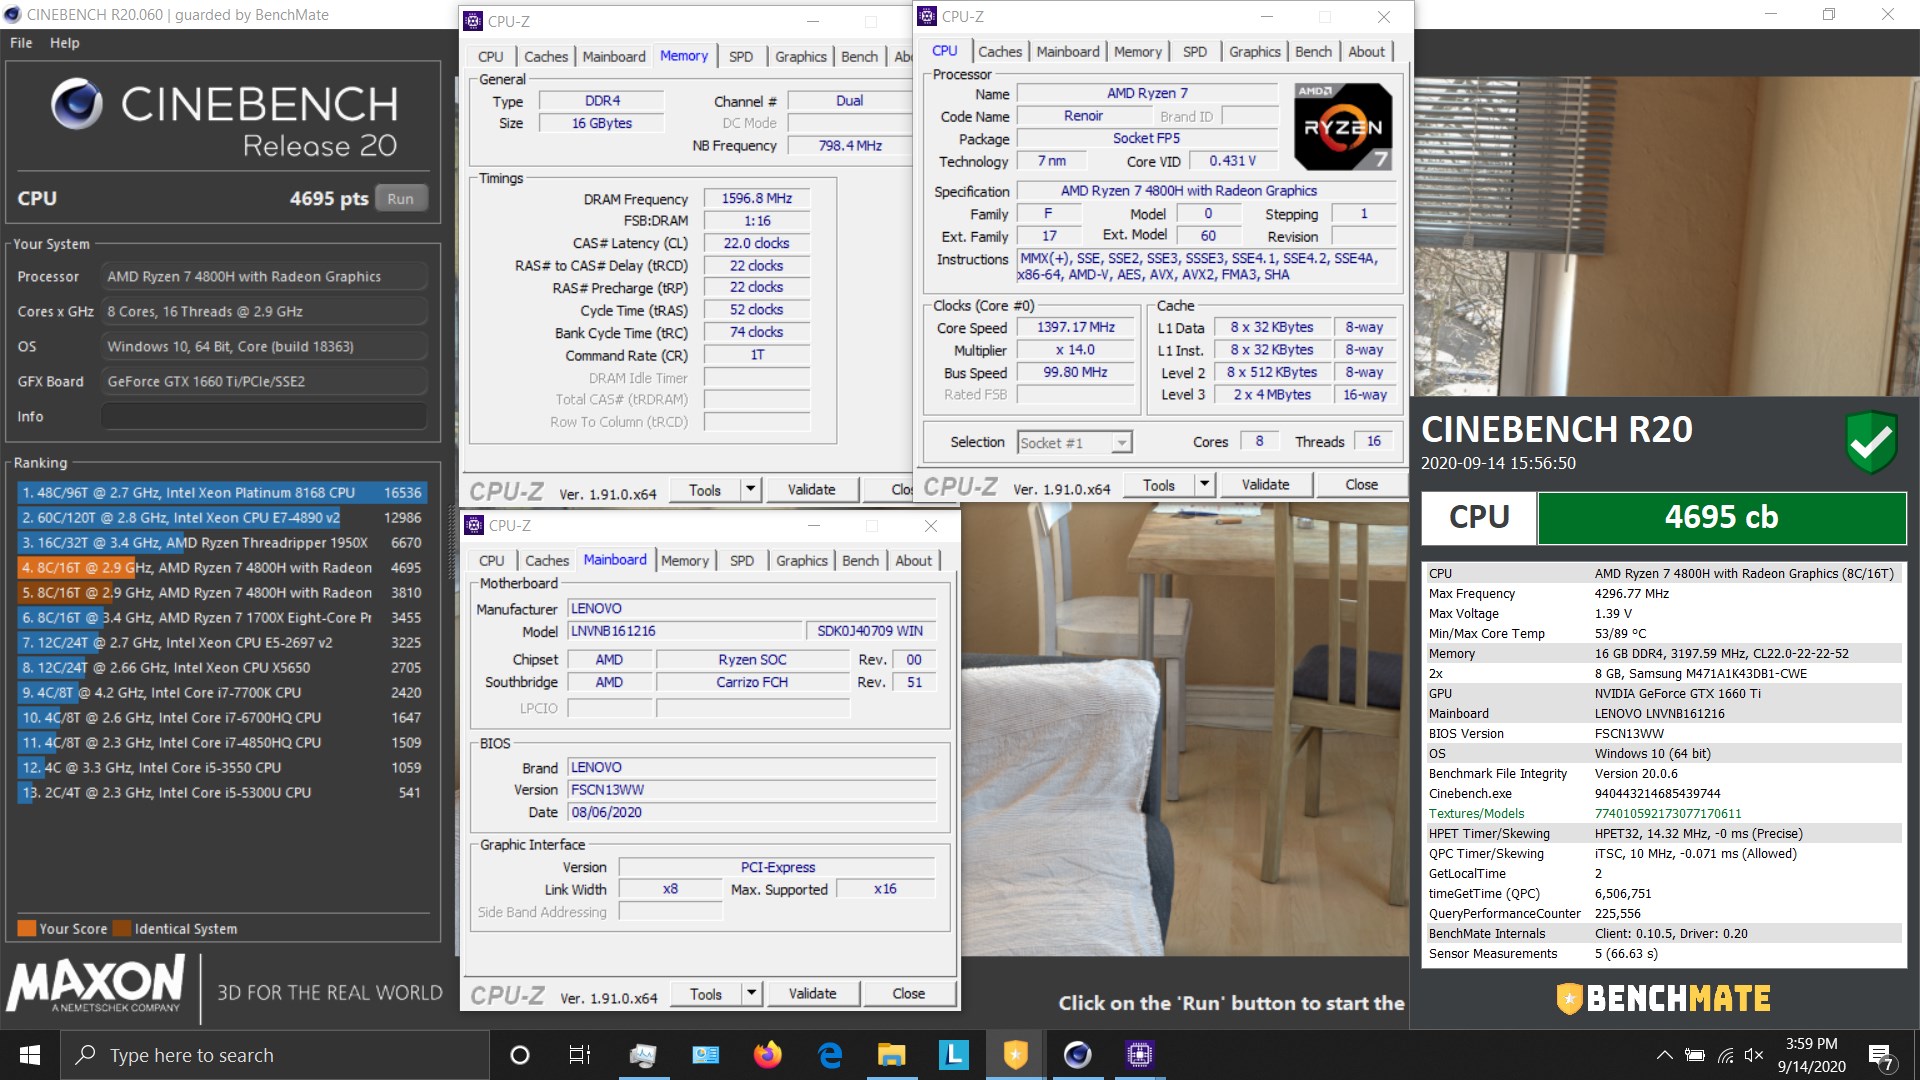
Task: Click Close button in Mainboard CPU-Z window
Action: coord(908,994)
